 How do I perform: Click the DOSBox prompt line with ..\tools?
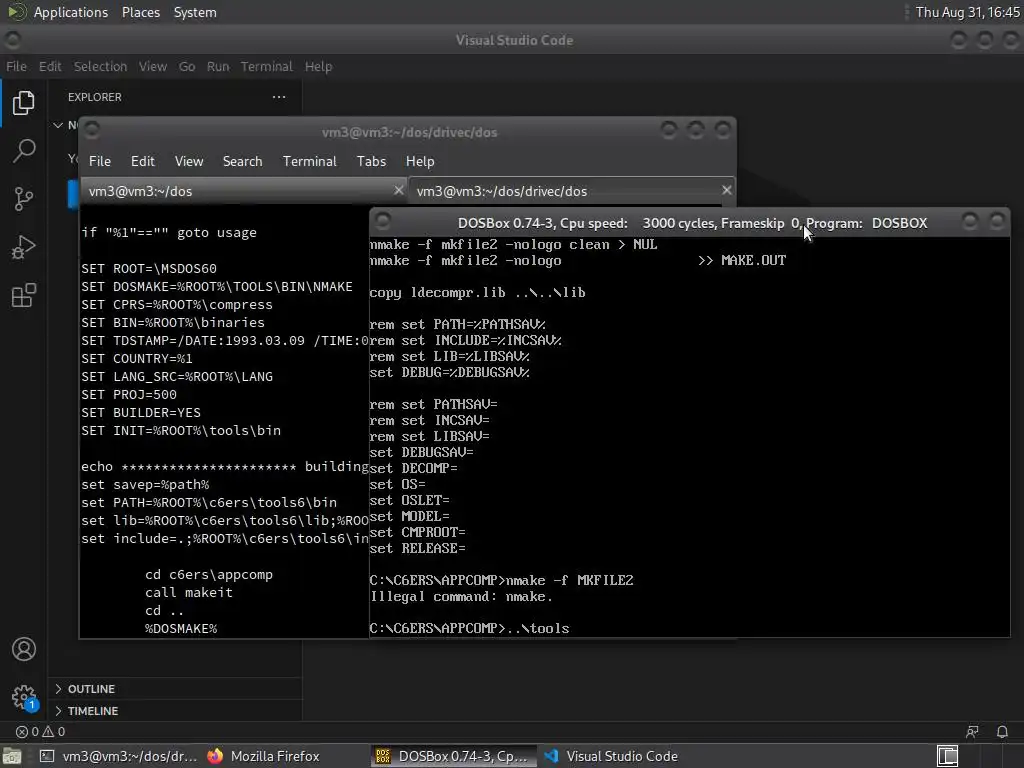coord(470,628)
